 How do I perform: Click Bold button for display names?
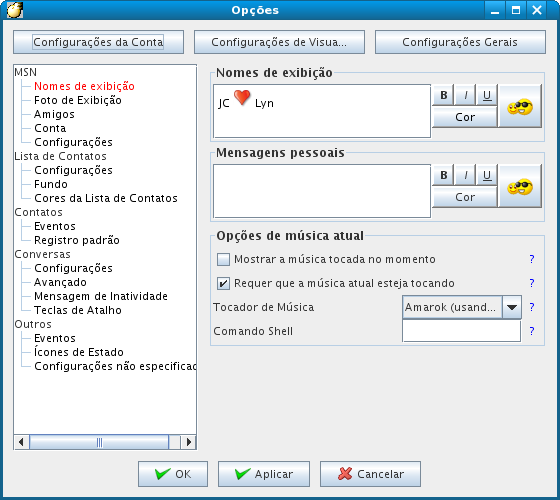[x=443, y=95]
